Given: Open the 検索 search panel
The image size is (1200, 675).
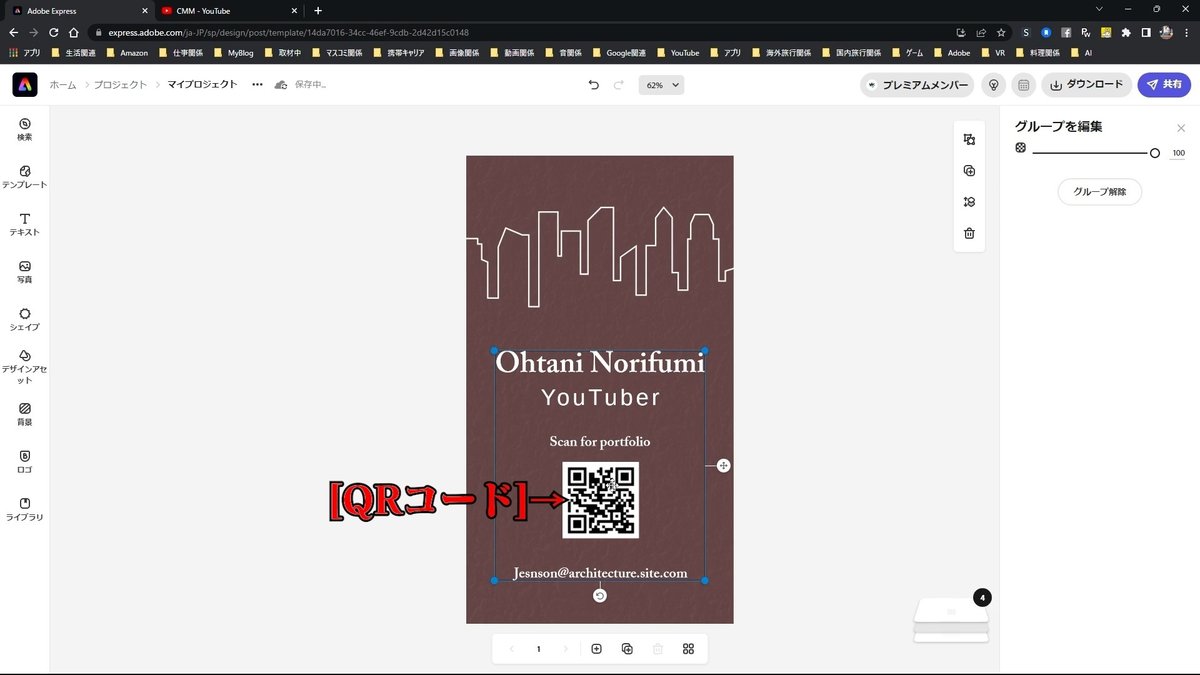Looking at the screenshot, I should (x=25, y=128).
